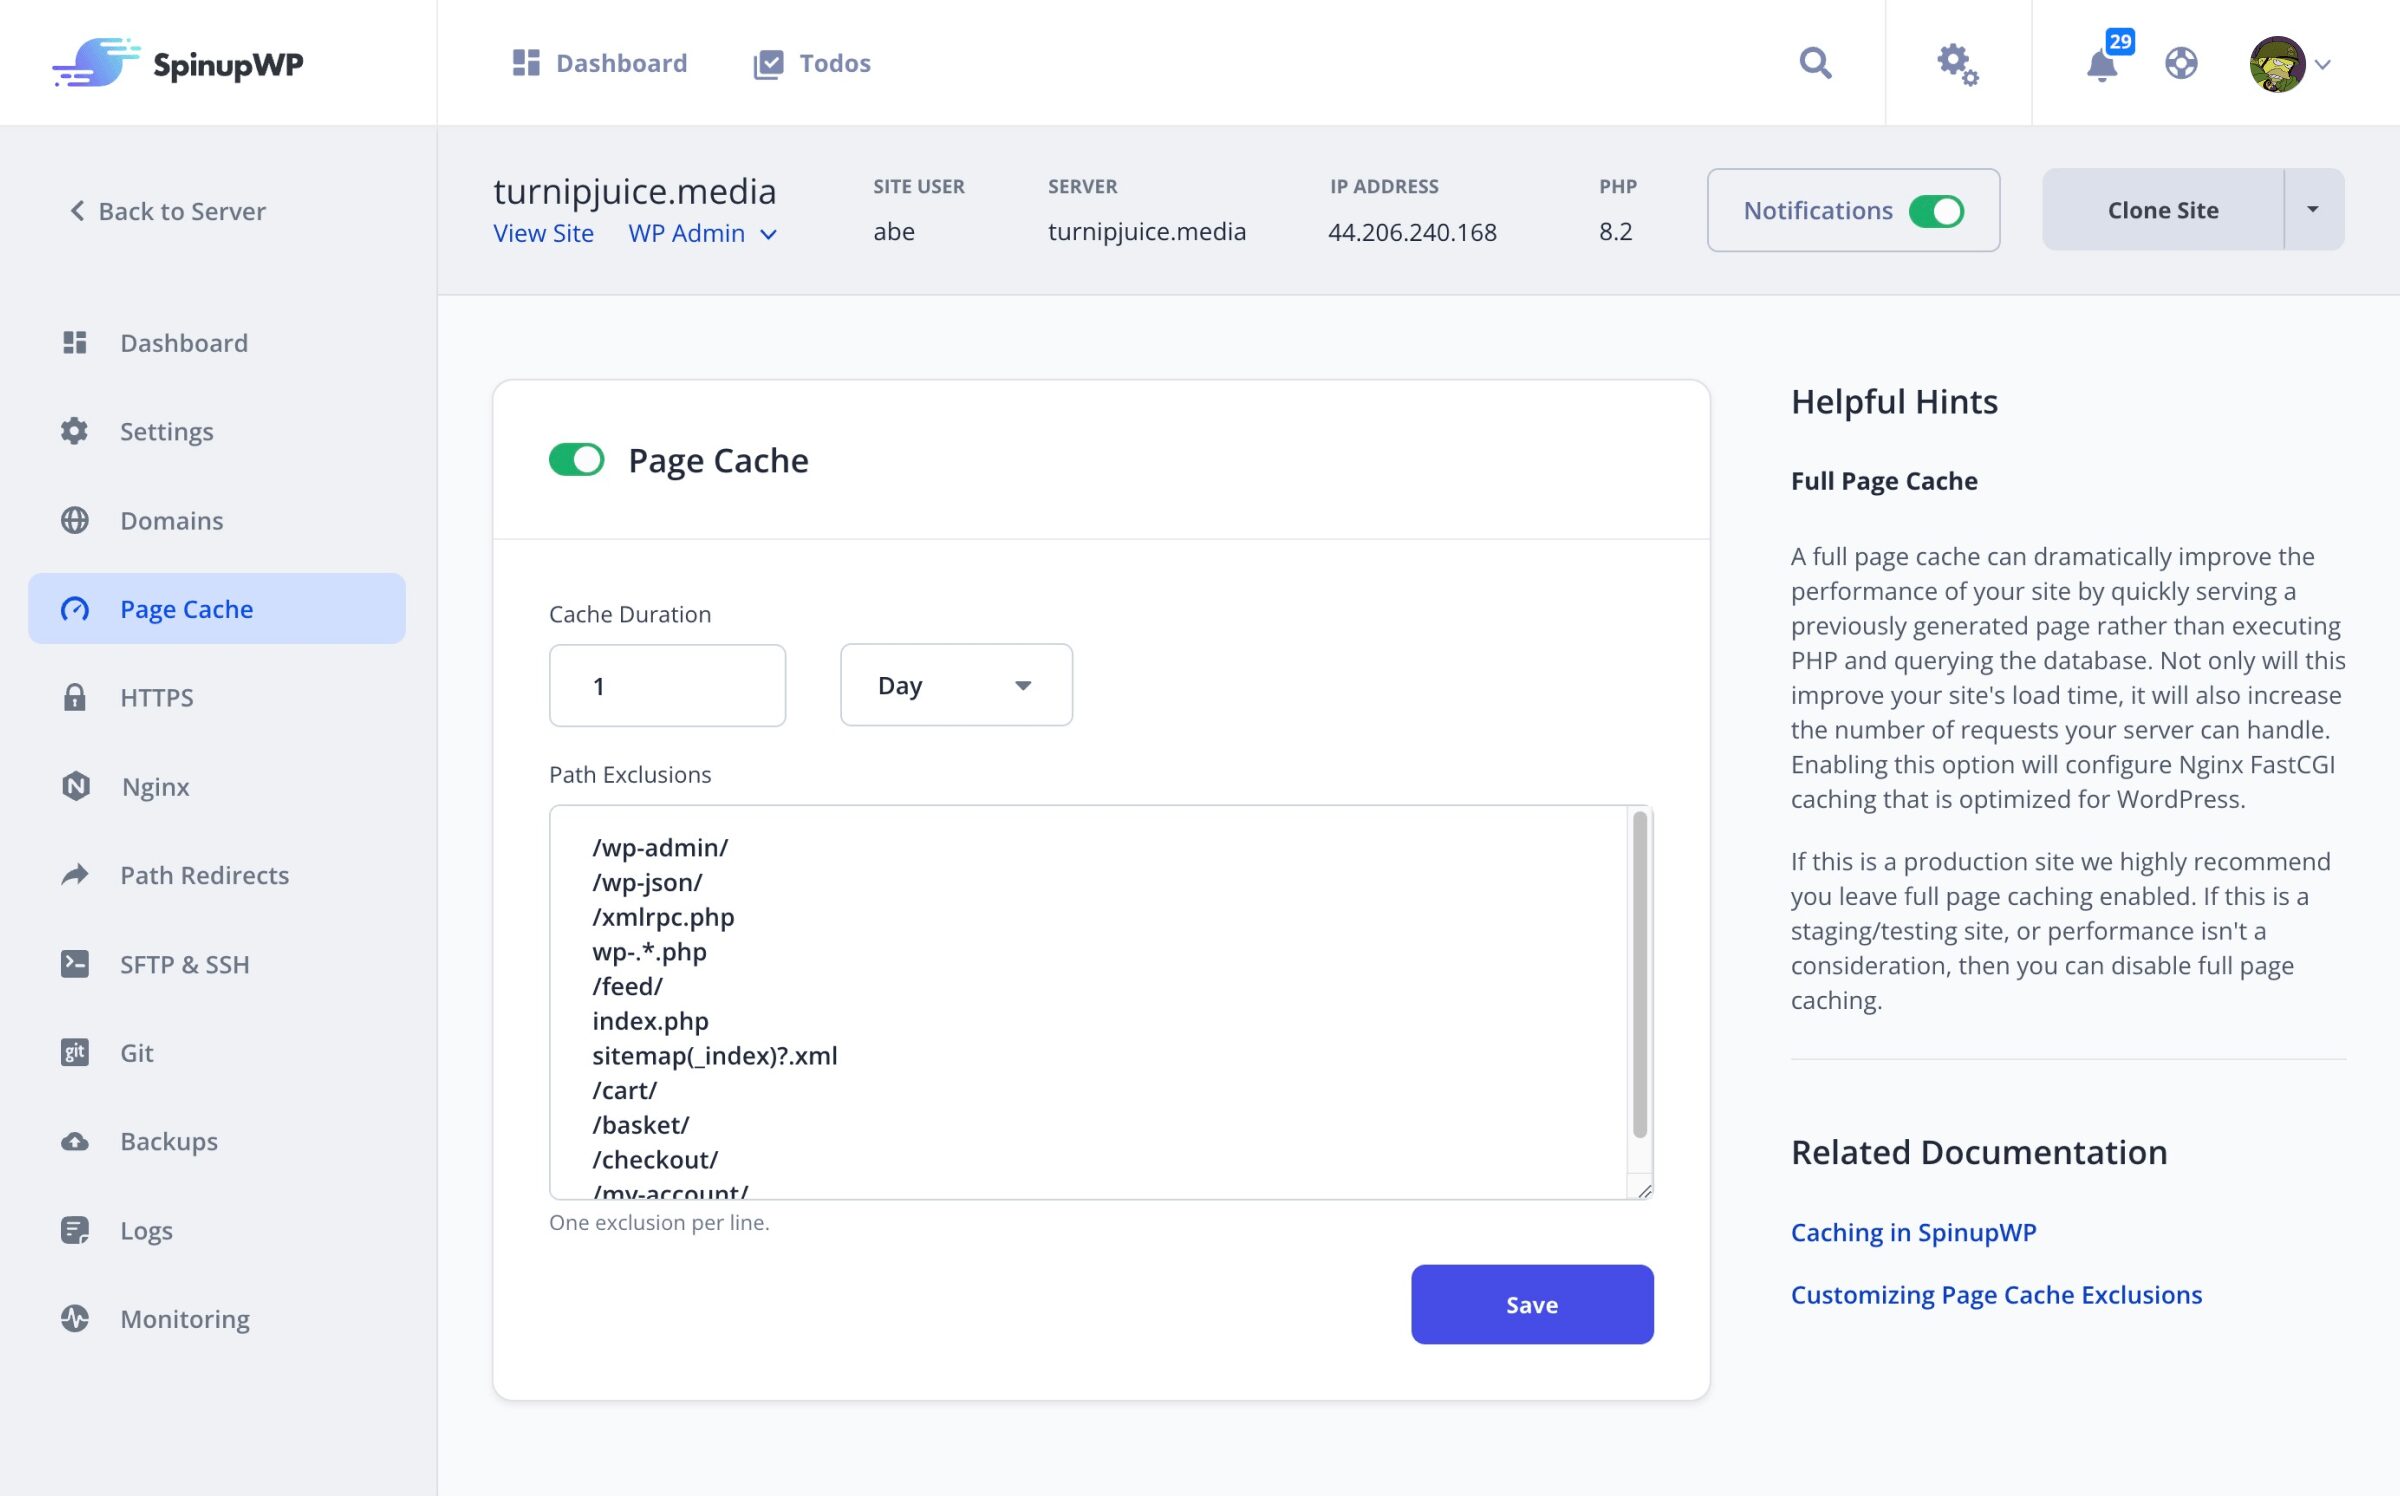The height and width of the screenshot is (1496, 2400).
Task: Open the help lifebuoy icon
Action: tap(2181, 64)
